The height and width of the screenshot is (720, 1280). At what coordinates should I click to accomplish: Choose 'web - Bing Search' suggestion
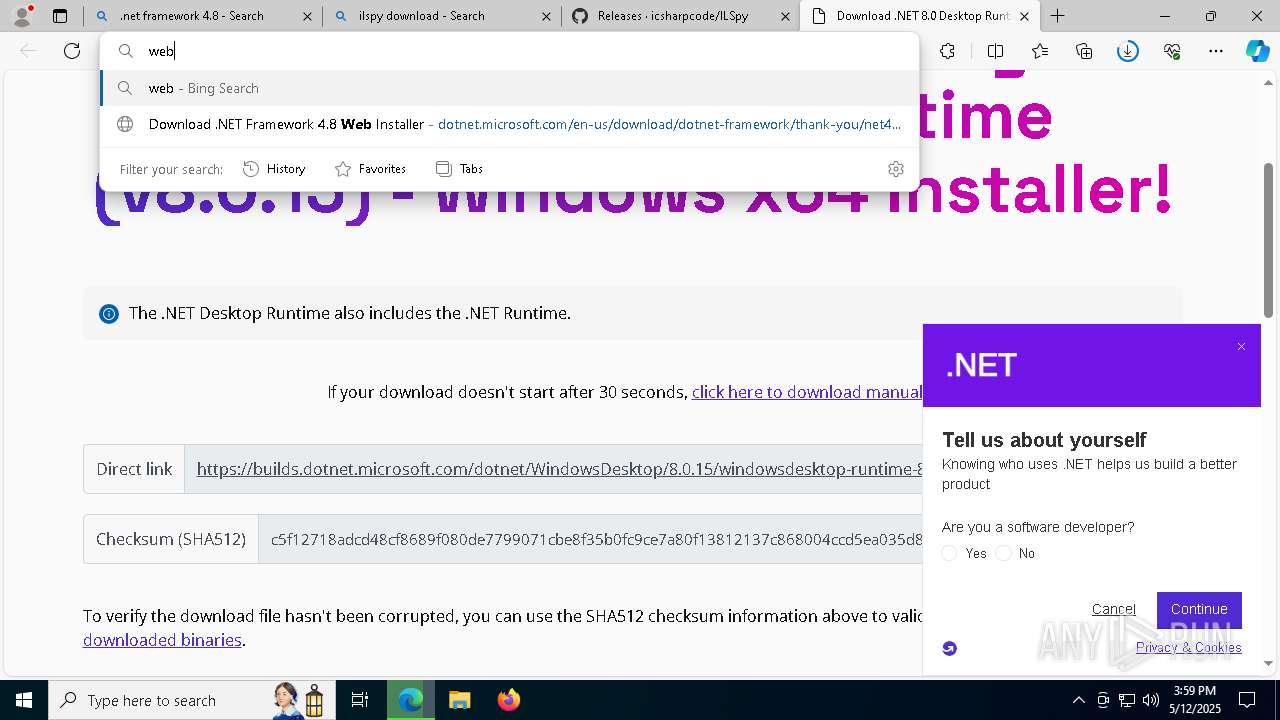pyautogui.click(x=509, y=88)
